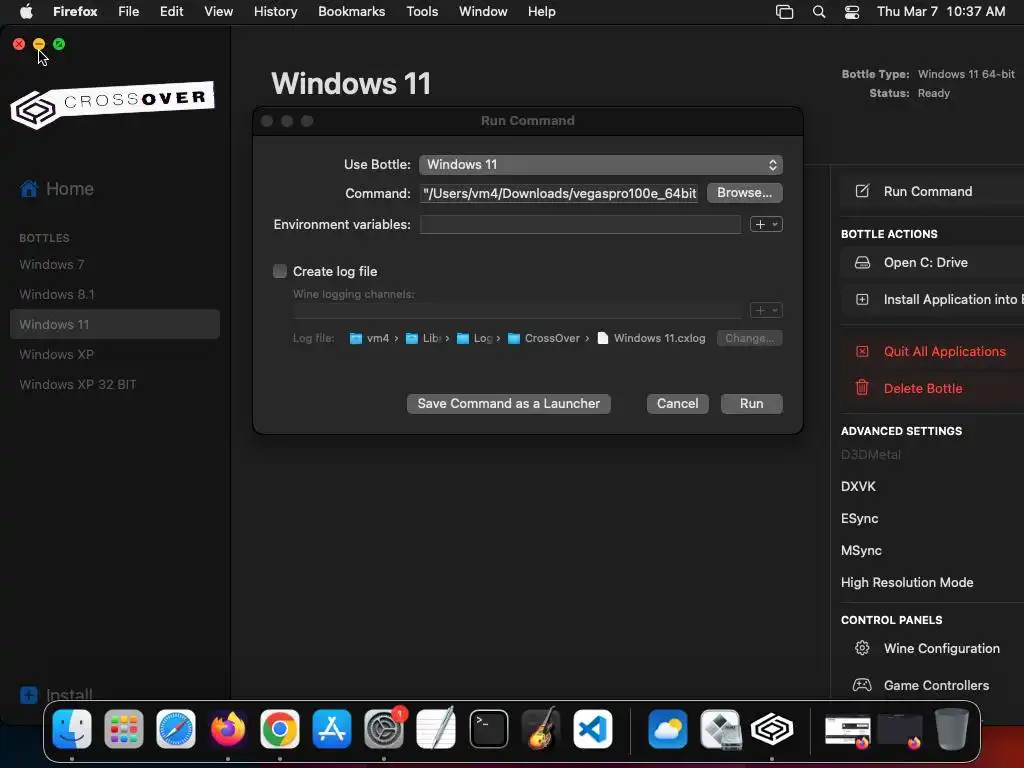
Task: Click CrossOver icon in the Dock
Action: pos(772,729)
